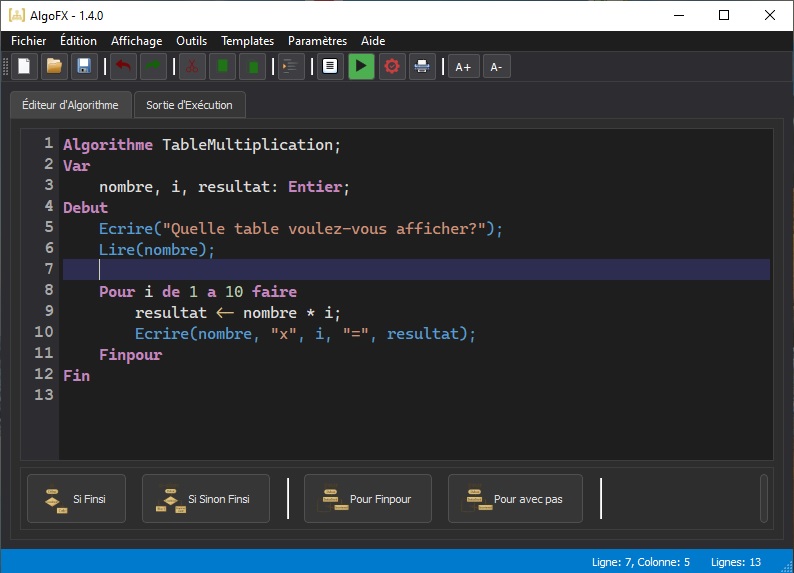794x573 pixels.
Task: Click the template panel scrollbar
Action: [764, 499]
